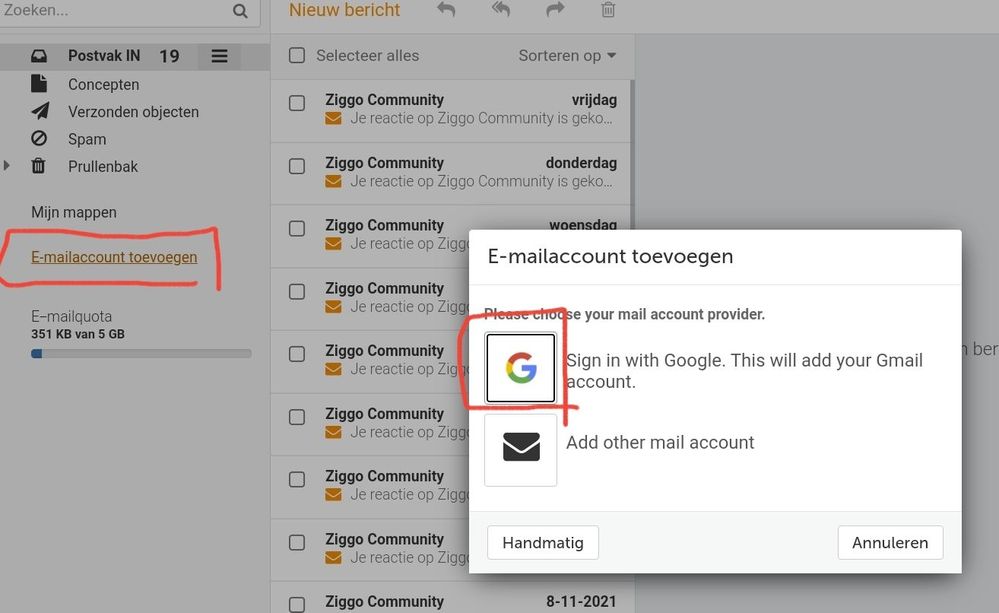Open the Postvak IN hamburger menu
The width and height of the screenshot is (999, 613).
tap(219, 56)
